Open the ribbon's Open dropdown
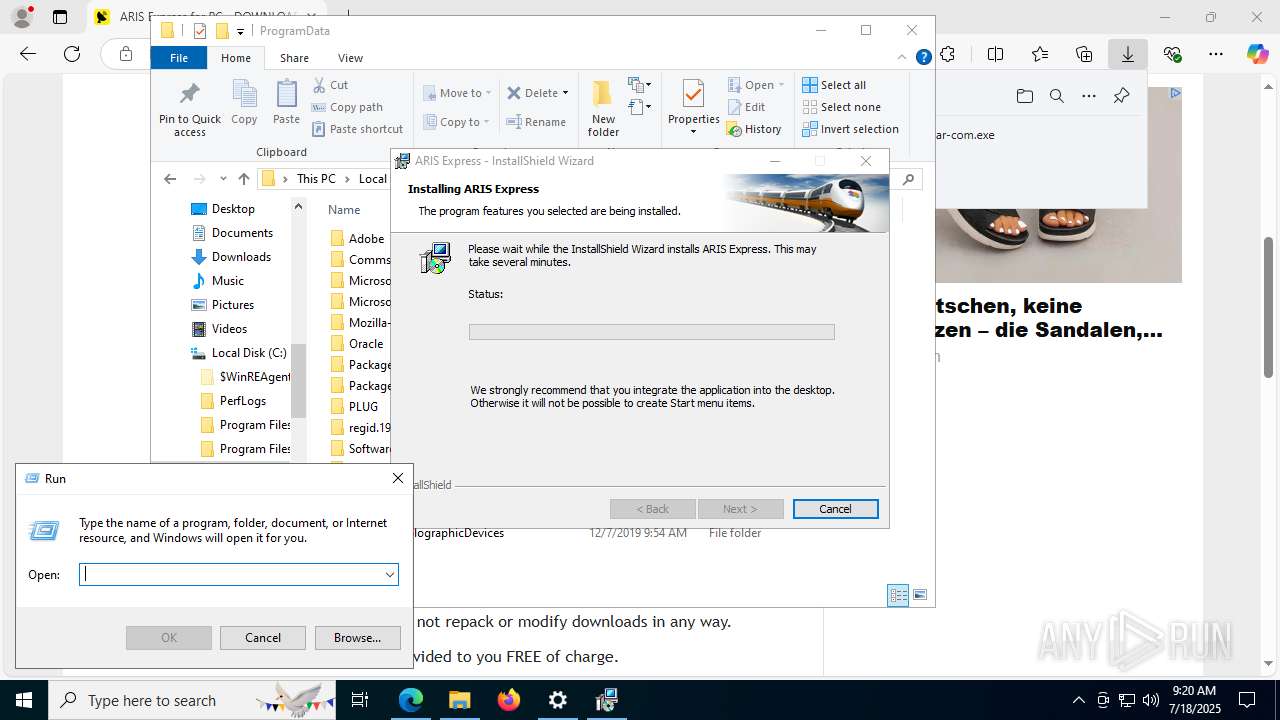Image resolution: width=1280 pixels, height=720 pixels. [756, 85]
